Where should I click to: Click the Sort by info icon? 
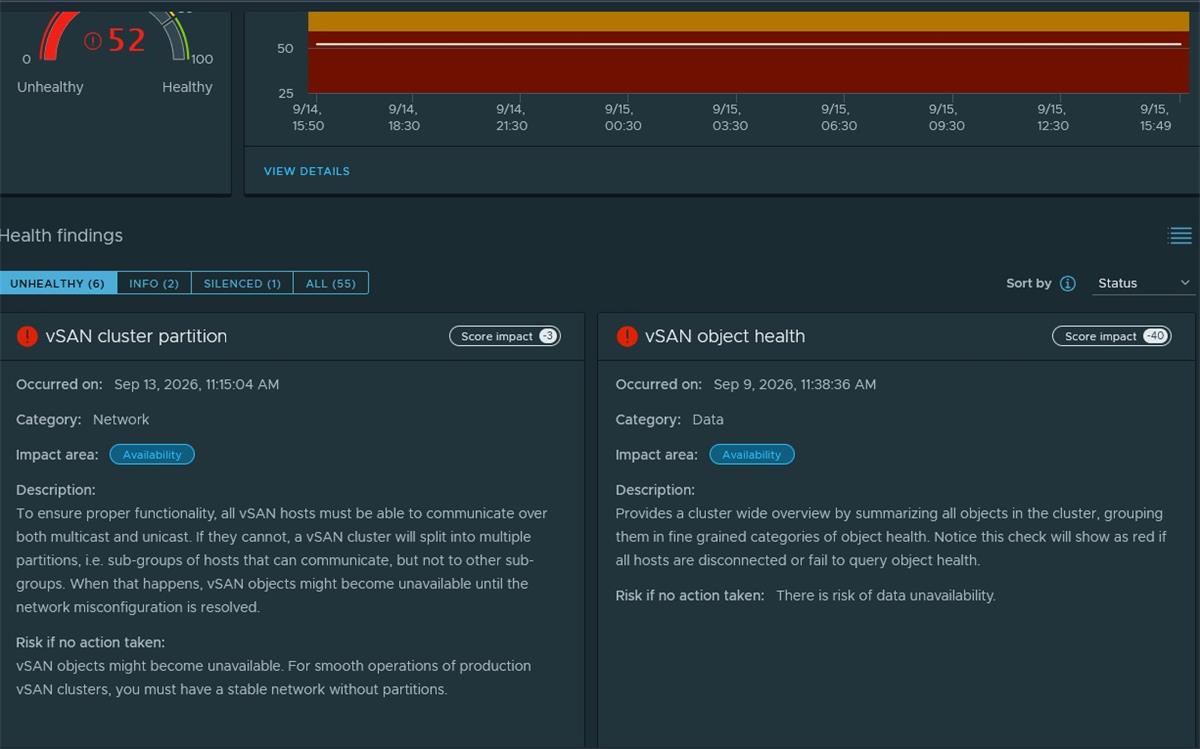1068,283
